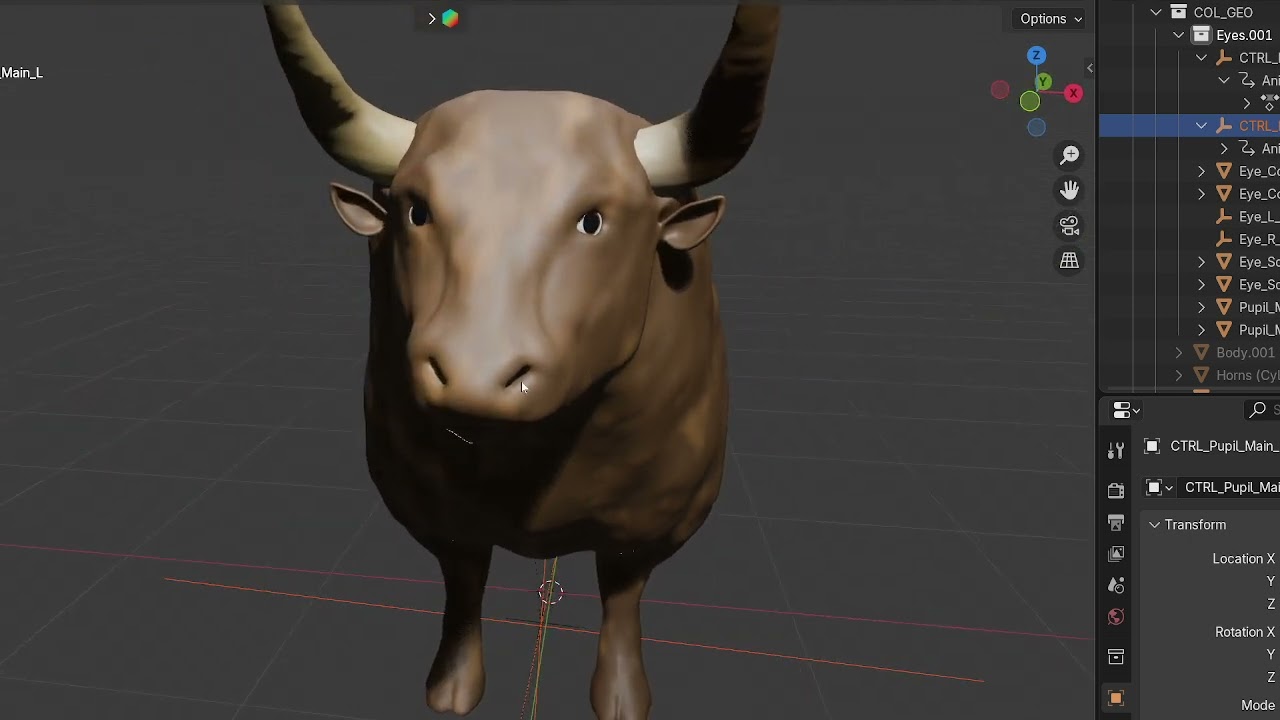
Task: Select Body.001 in the outliner
Action: 1245,353
